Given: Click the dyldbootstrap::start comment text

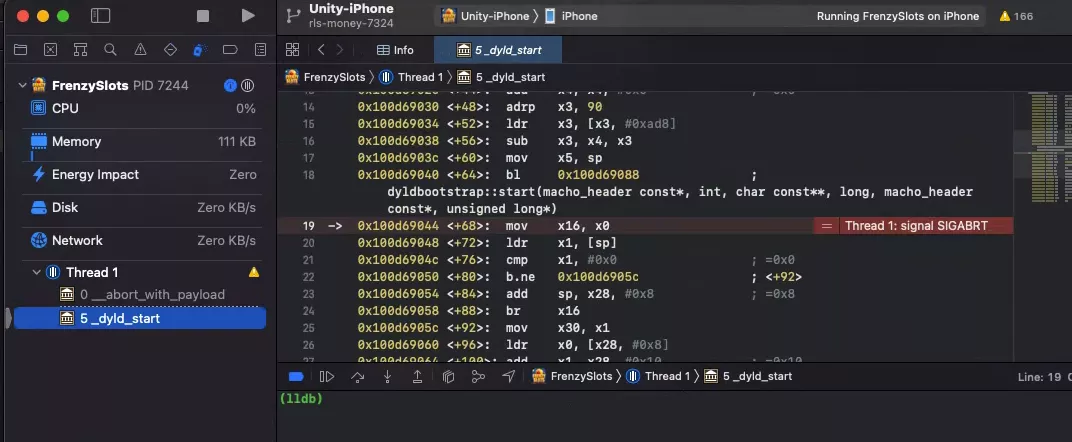Looking at the screenshot, I should tap(680, 200).
